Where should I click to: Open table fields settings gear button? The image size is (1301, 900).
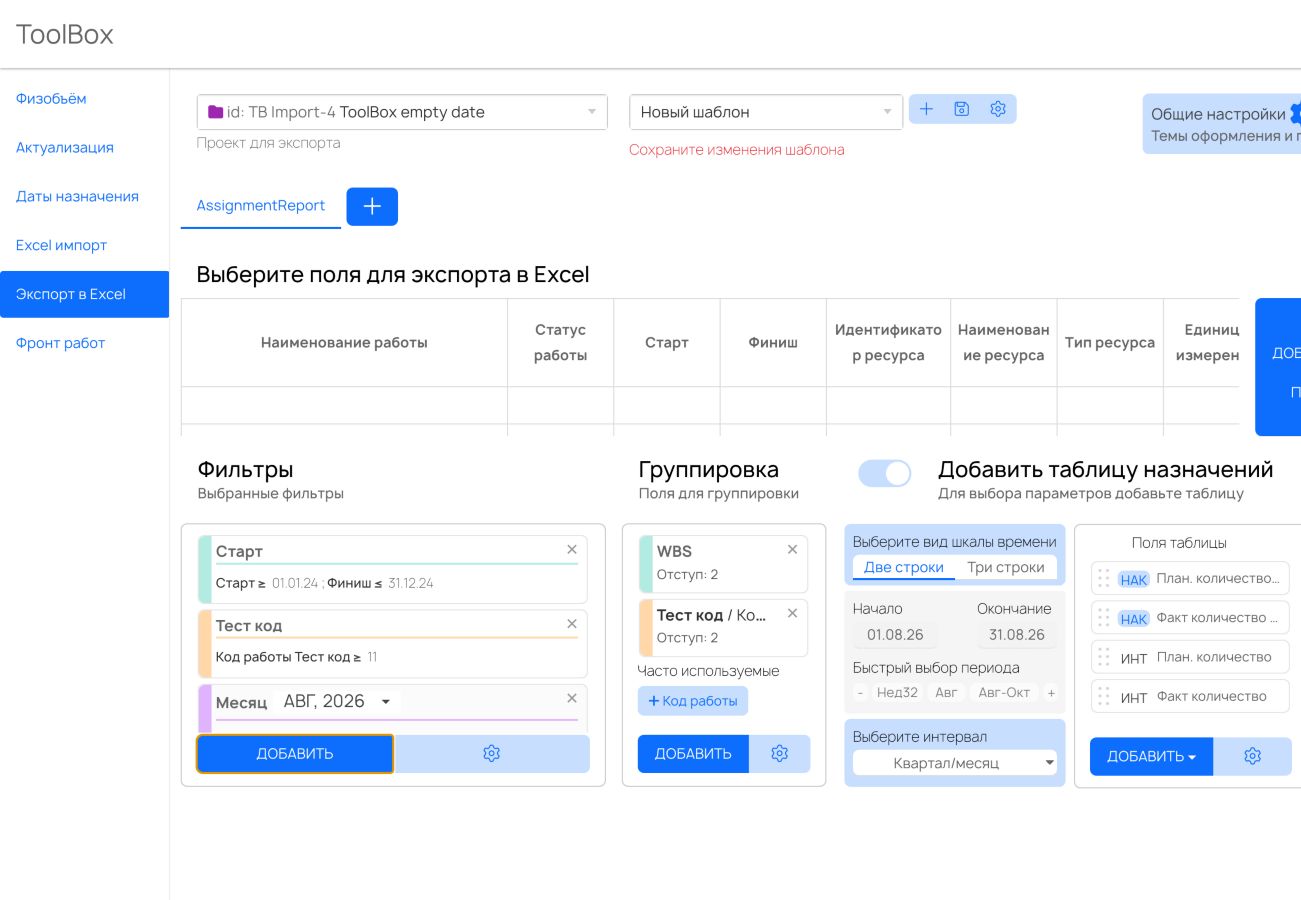point(1252,757)
